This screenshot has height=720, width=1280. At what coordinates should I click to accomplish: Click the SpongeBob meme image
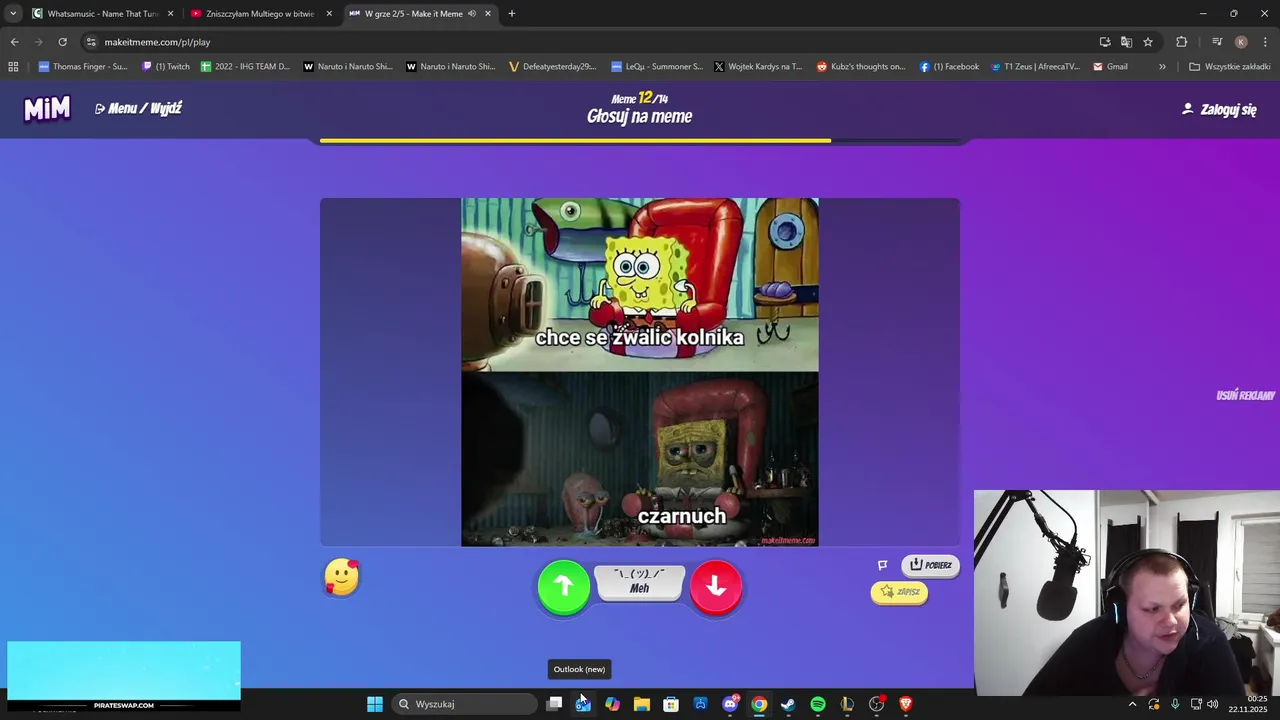click(640, 372)
